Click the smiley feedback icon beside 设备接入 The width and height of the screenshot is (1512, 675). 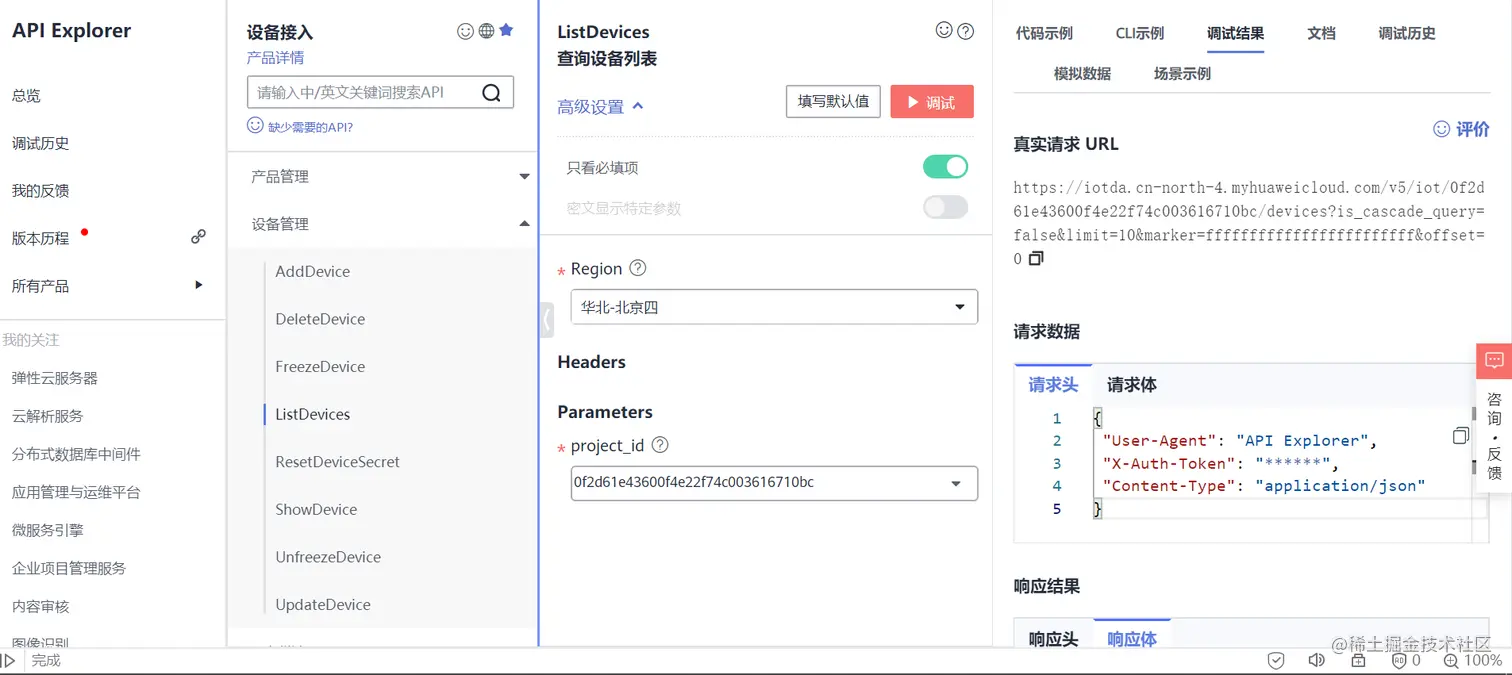point(465,31)
